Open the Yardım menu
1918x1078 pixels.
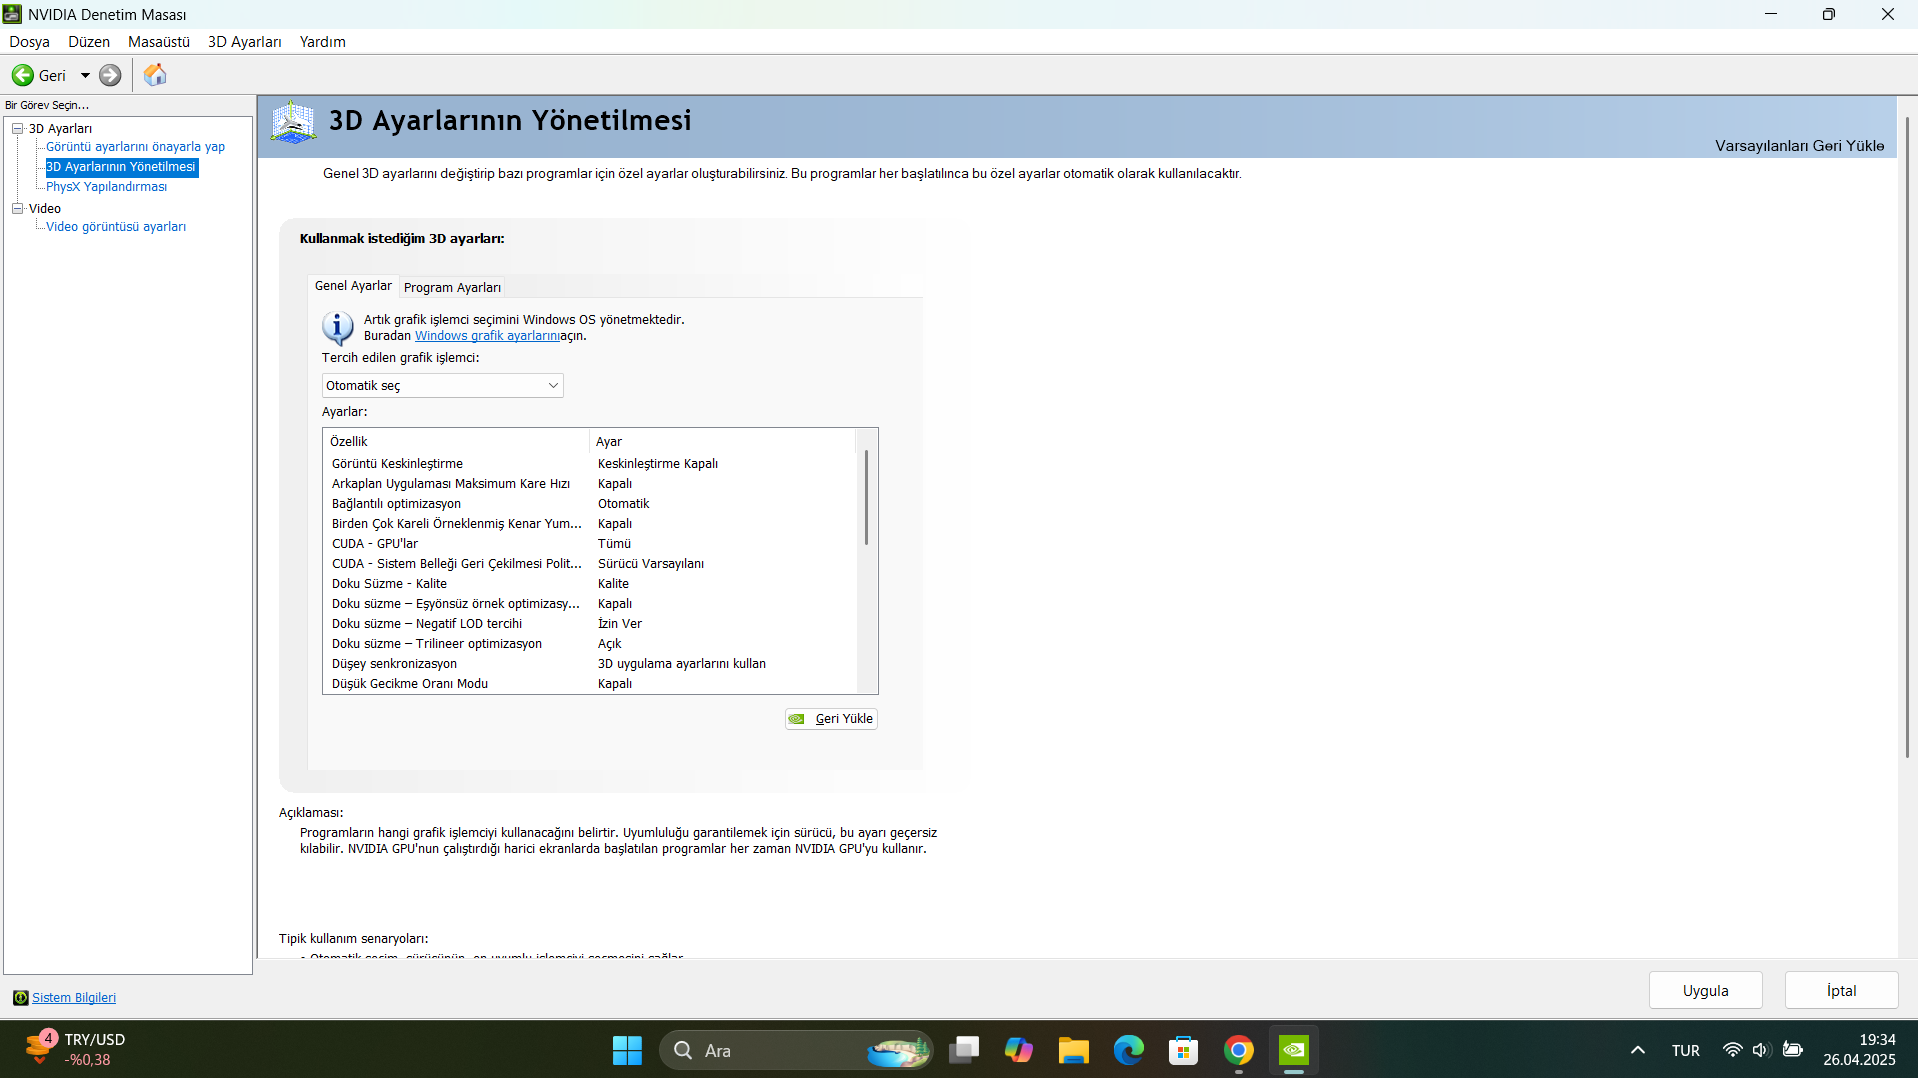coord(322,42)
